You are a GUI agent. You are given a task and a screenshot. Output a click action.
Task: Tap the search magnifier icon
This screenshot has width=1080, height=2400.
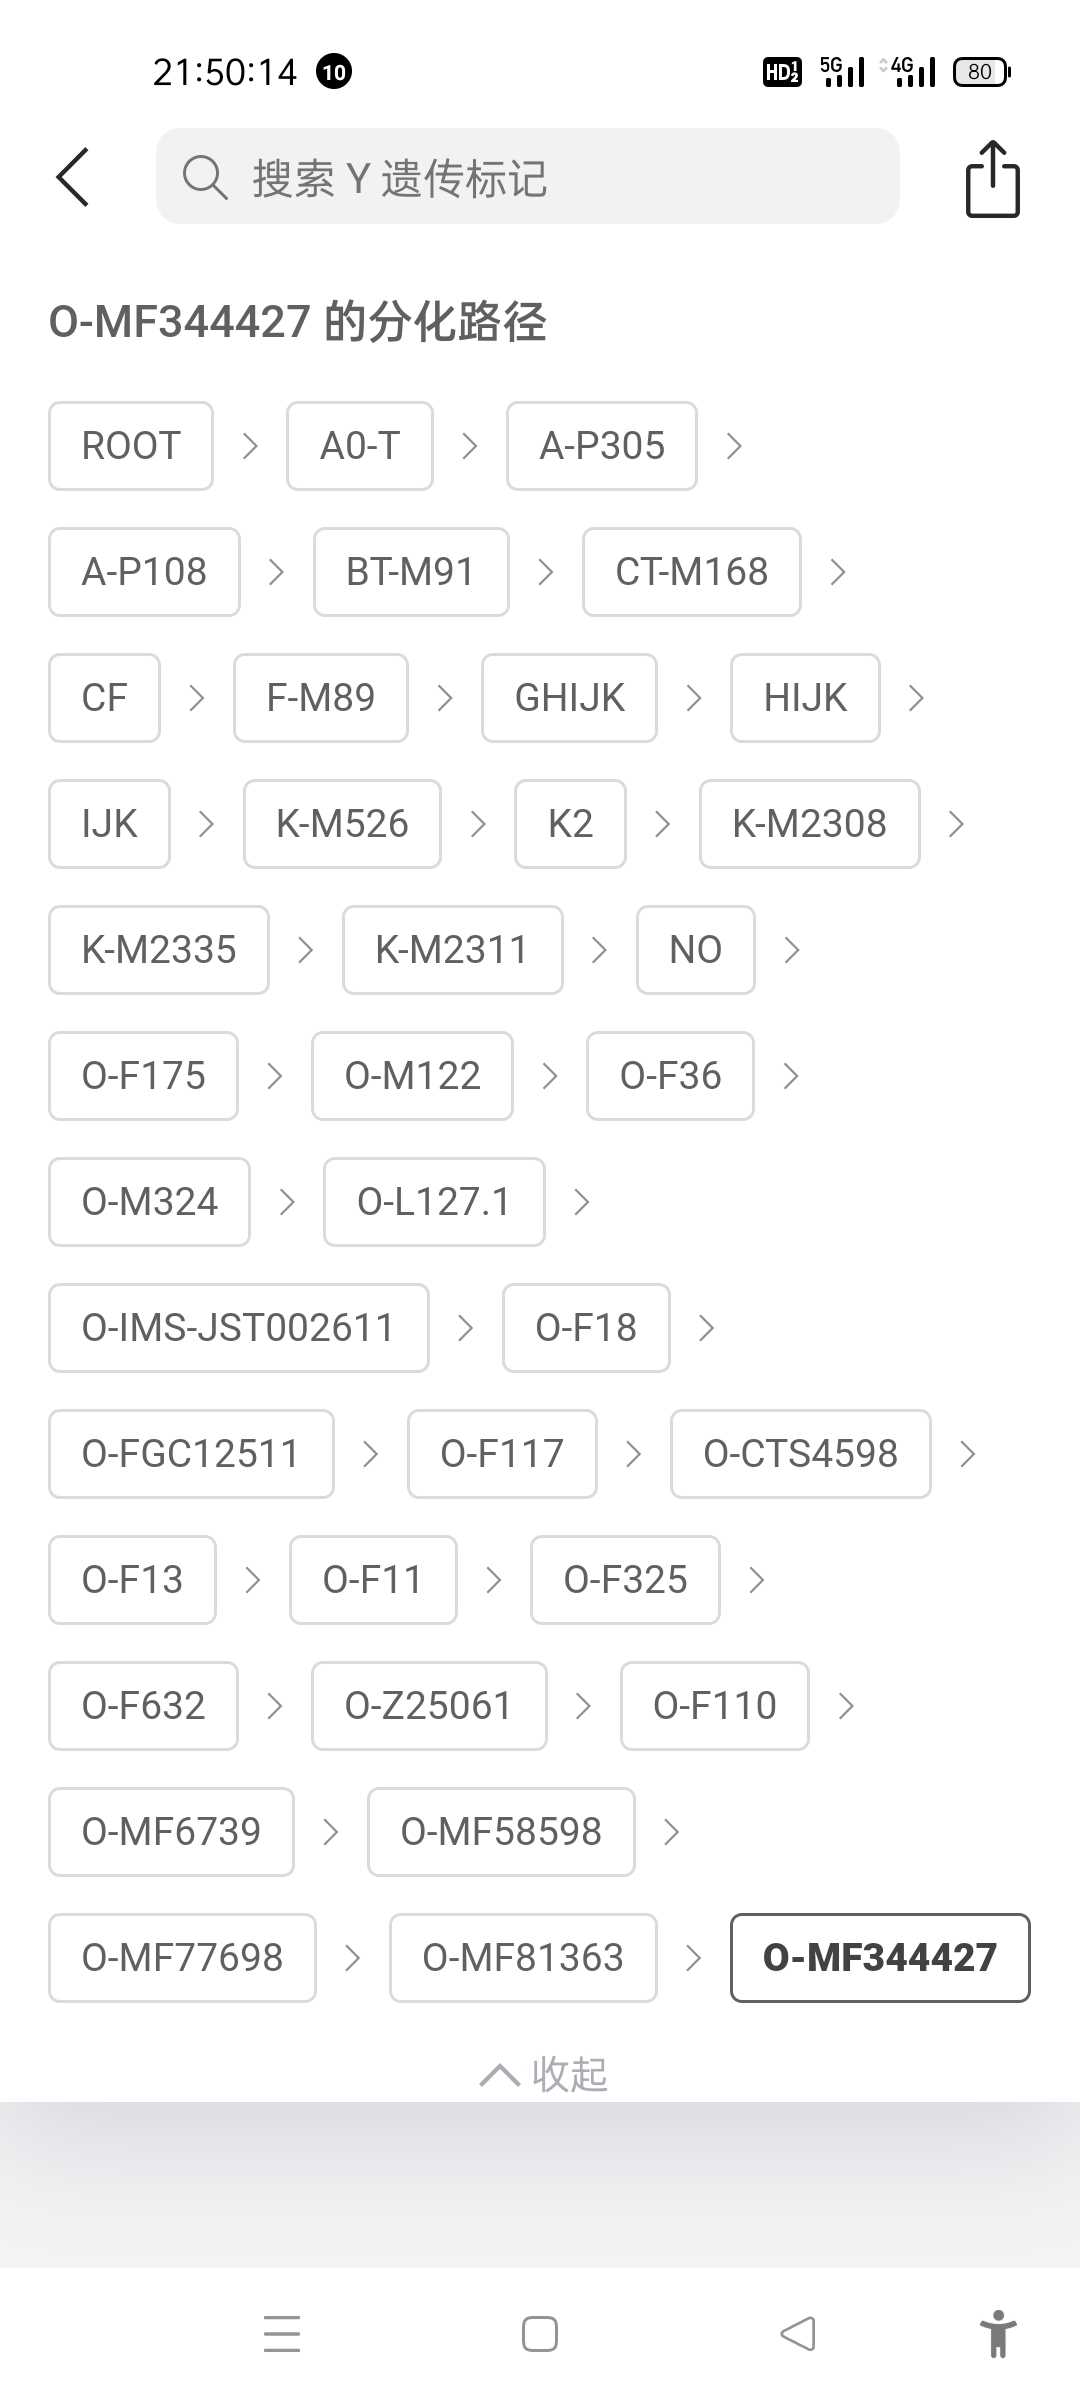click(204, 178)
